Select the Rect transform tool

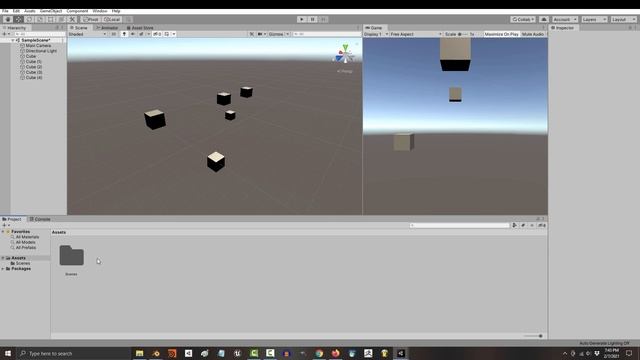tap(51, 19)
